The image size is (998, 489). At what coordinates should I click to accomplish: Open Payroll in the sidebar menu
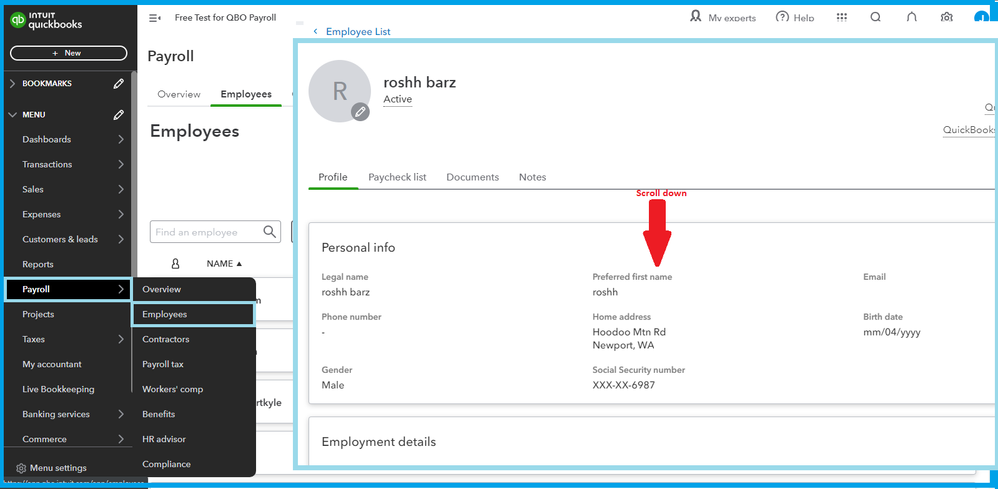(67, 290)
